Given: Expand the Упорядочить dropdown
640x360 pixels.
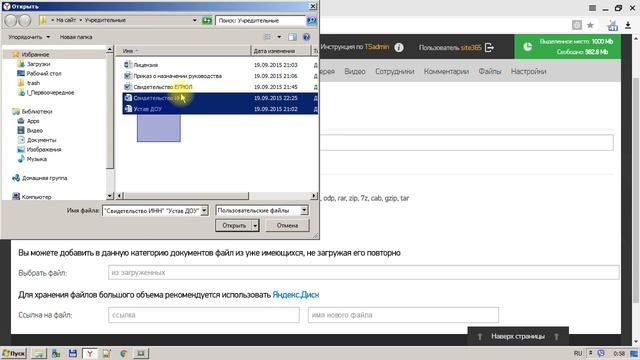Looking at the screenshot, I should tap(29, 37).
